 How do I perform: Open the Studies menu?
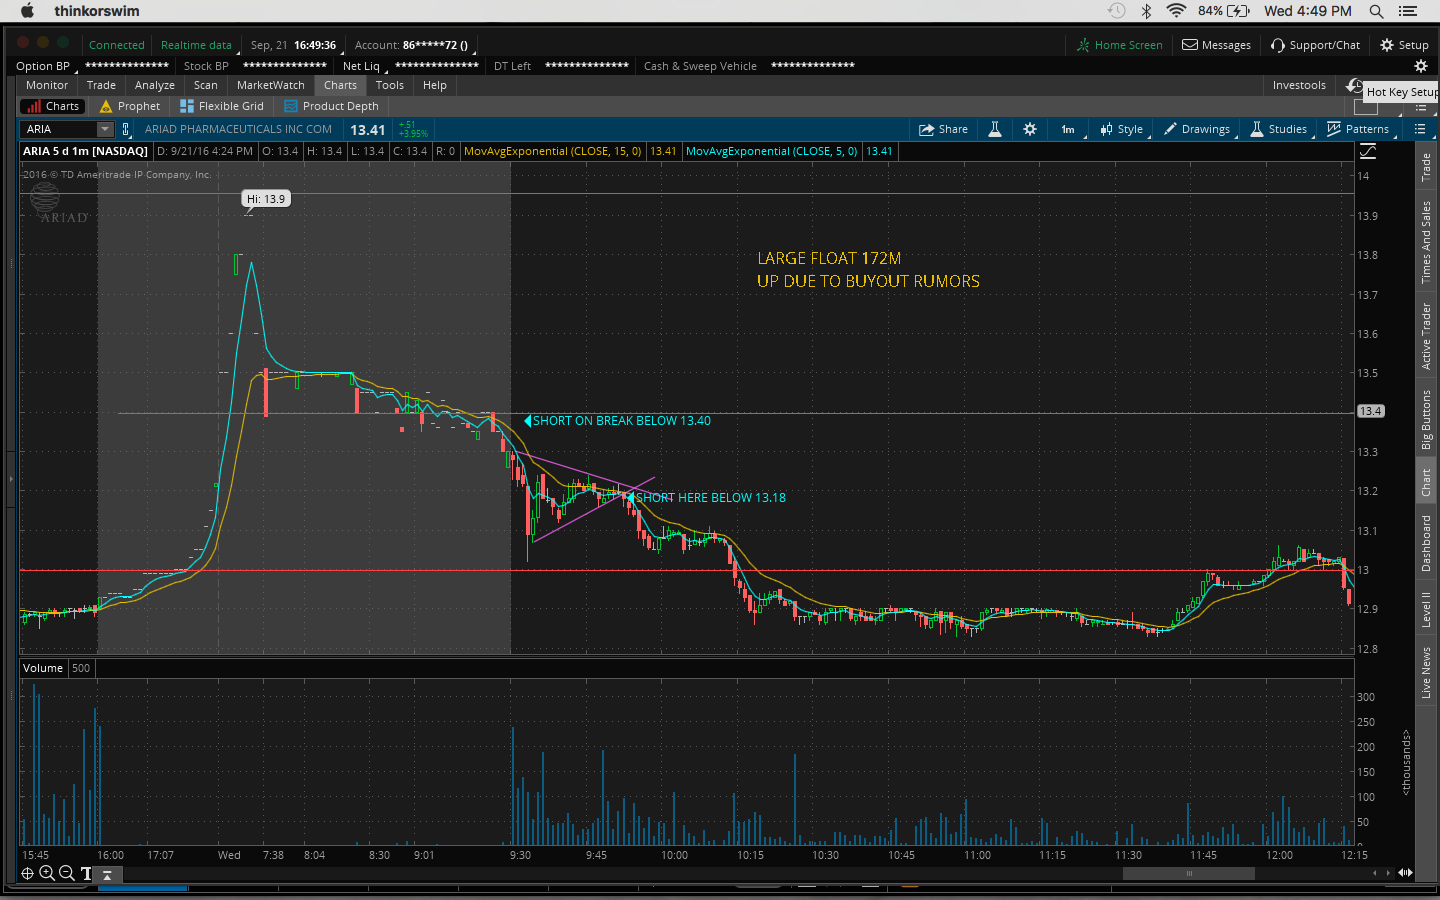tap(1279, 129)
